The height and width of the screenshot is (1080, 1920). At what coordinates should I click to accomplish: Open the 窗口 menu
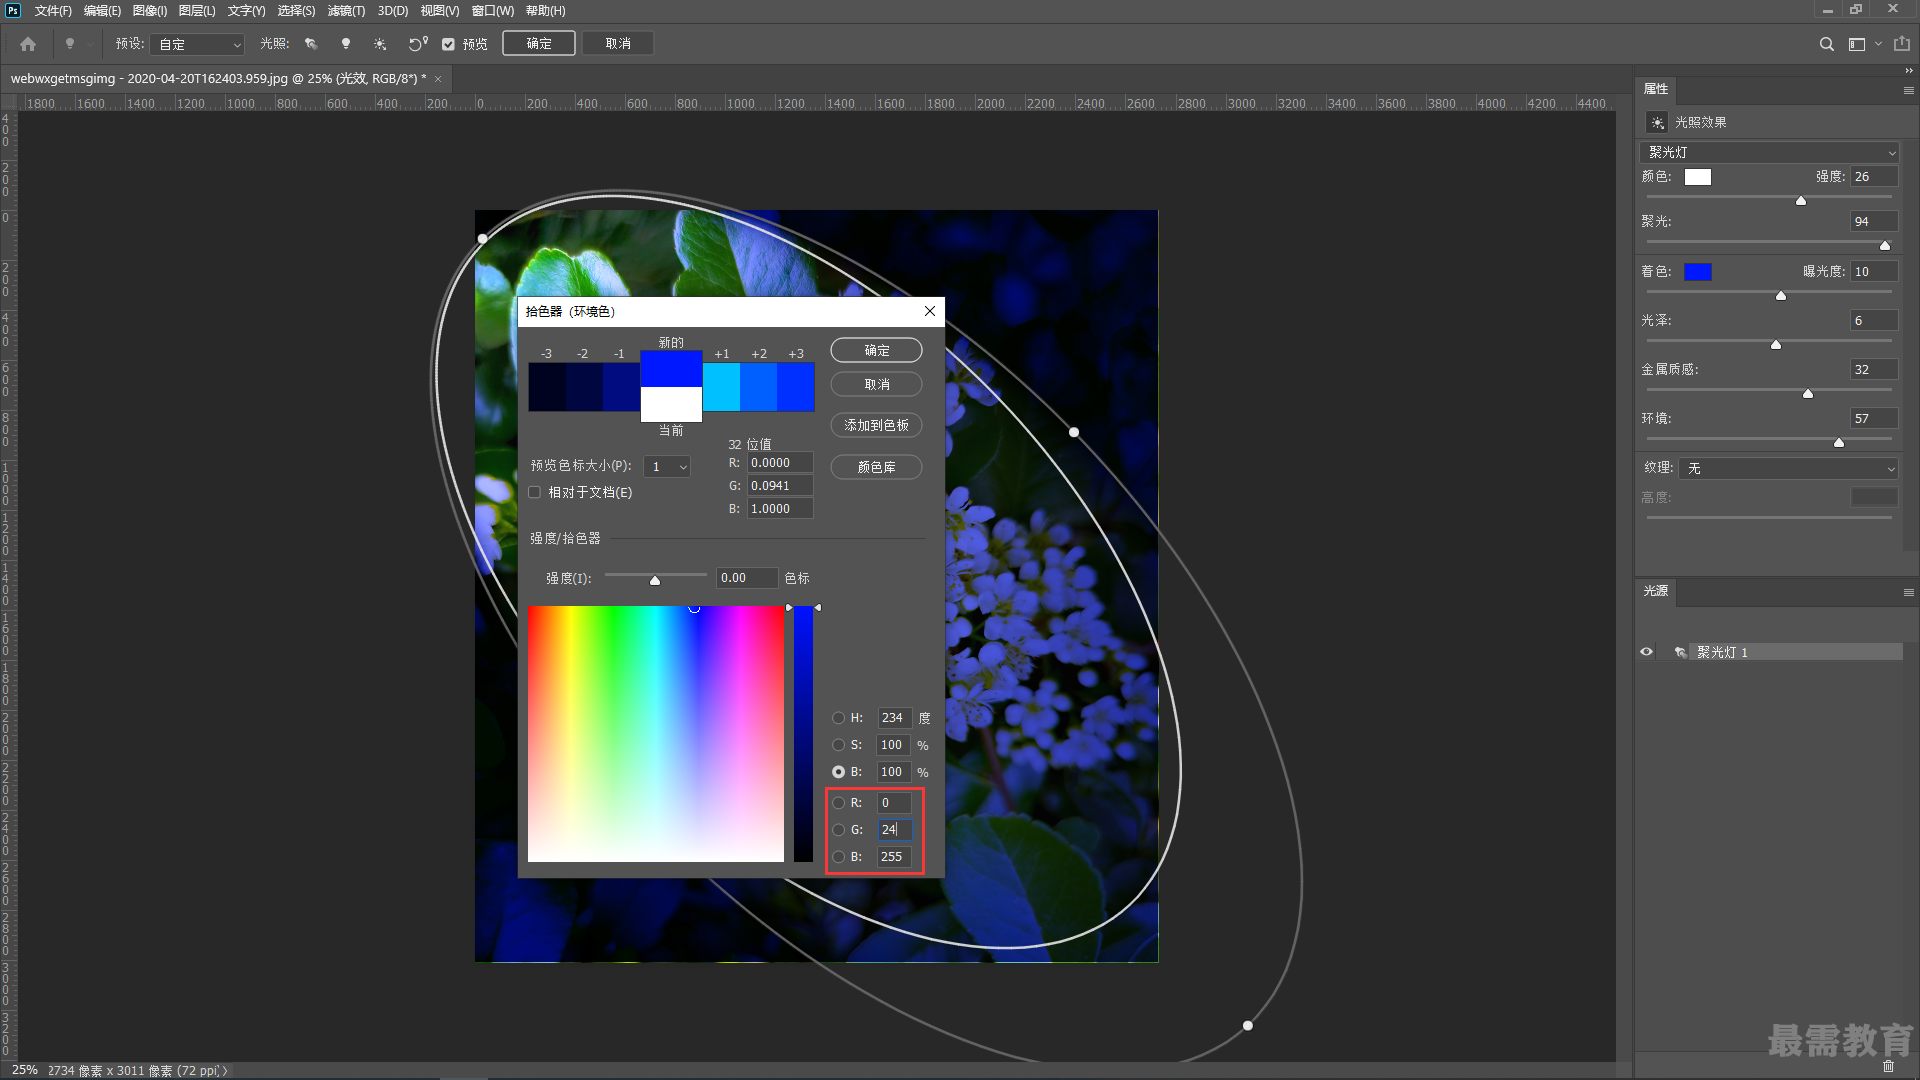click(x=492, y=11)
